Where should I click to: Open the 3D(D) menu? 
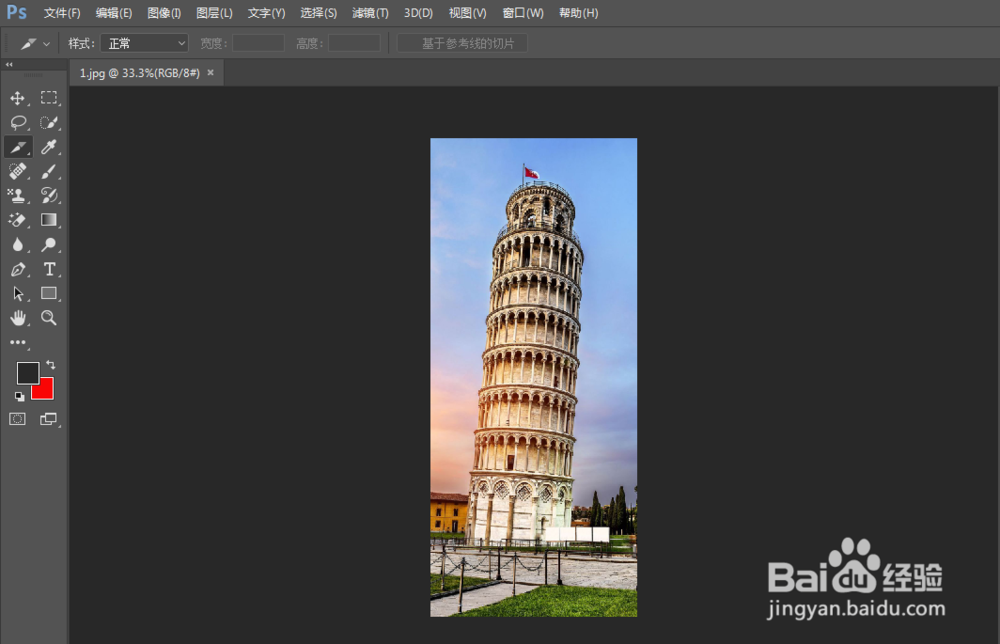point(418,13)
